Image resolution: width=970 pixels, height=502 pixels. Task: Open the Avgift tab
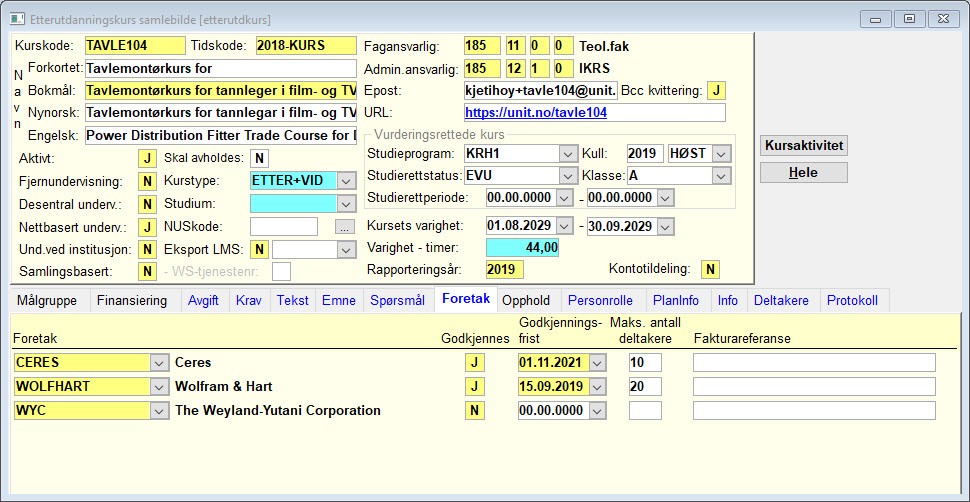[204, 301]
